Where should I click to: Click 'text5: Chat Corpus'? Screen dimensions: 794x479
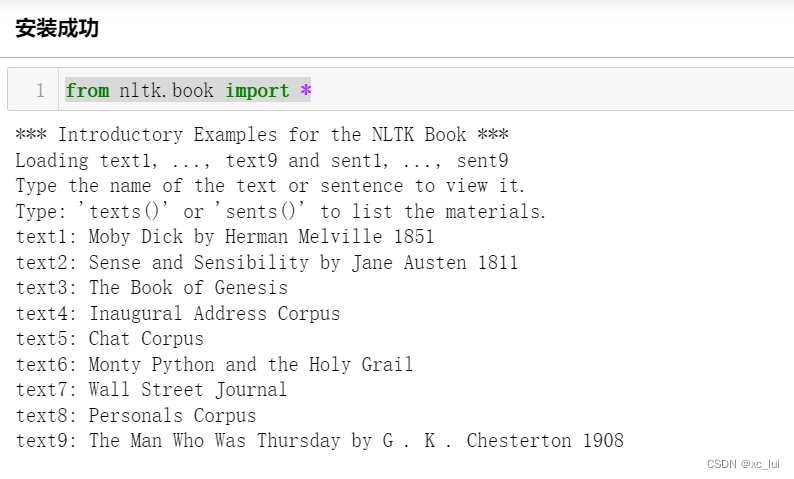pos(109,339)
